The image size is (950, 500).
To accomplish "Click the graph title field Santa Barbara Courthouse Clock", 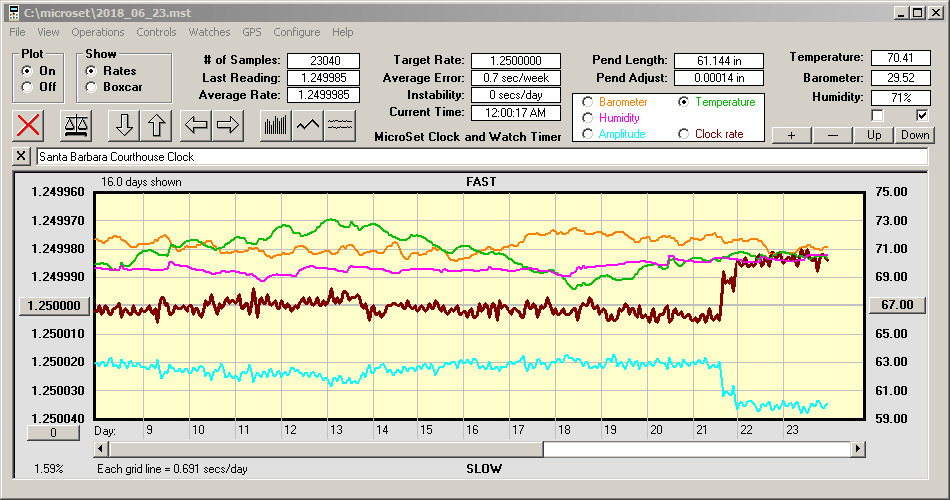I will coord(482,157).
